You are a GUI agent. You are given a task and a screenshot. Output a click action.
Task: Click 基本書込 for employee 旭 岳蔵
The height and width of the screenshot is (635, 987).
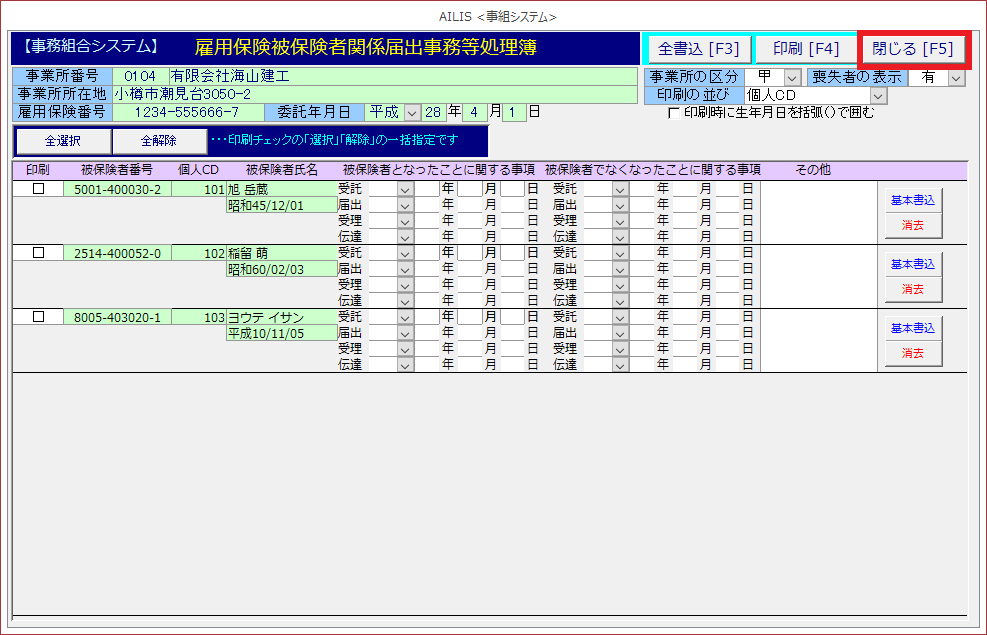coord(912,200)
